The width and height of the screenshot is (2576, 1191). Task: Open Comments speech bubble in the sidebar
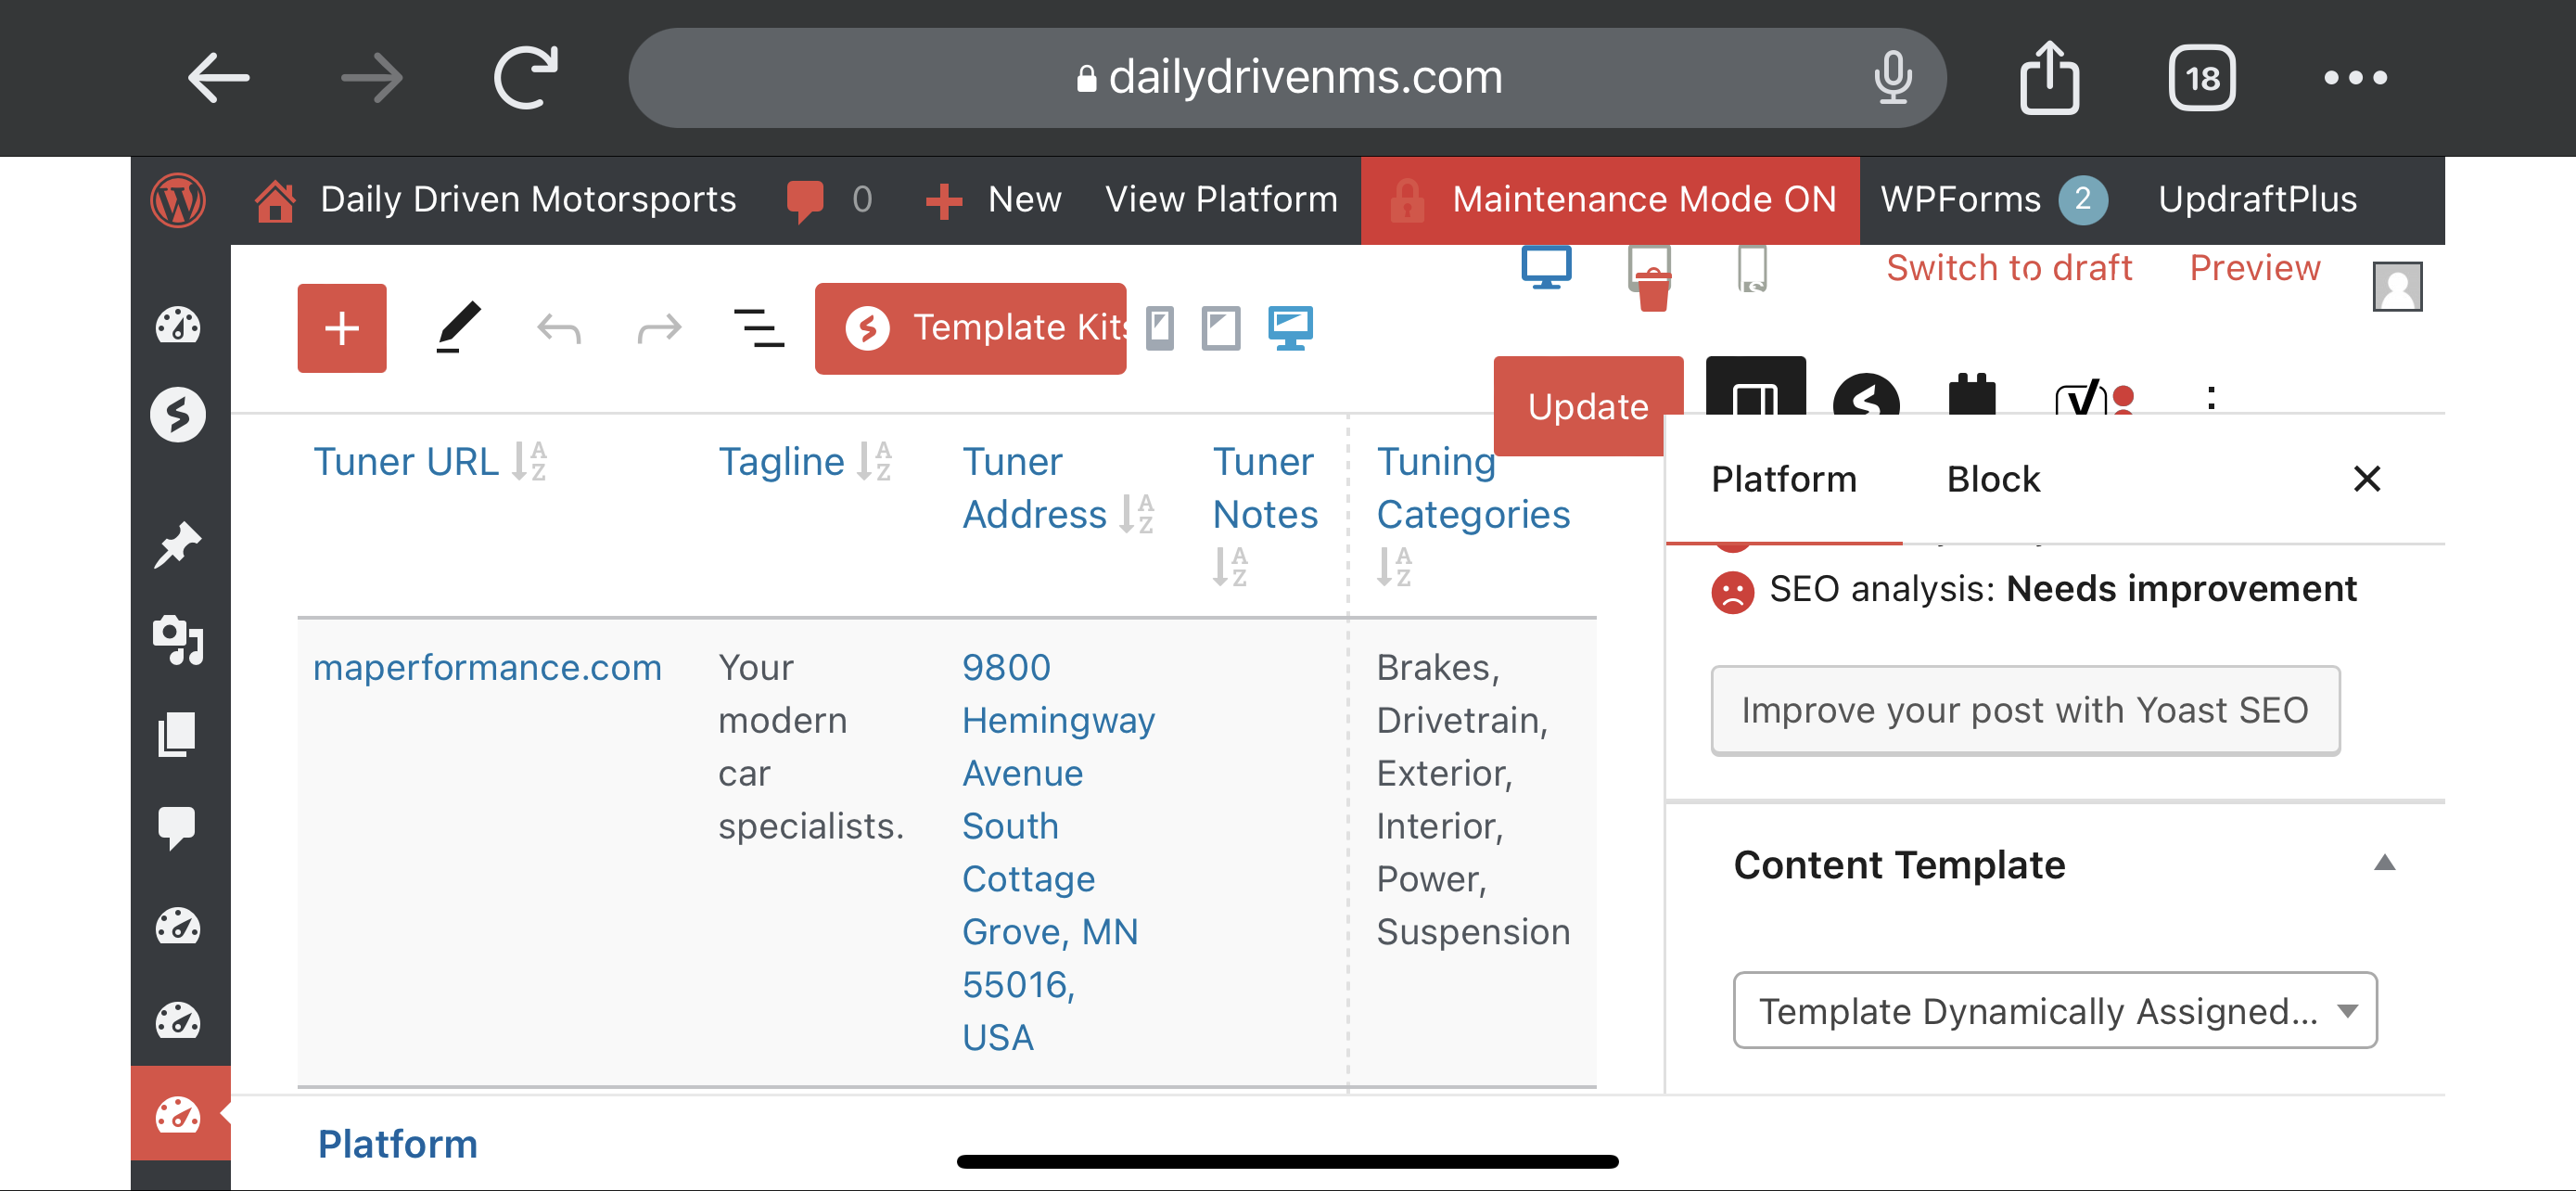[178, 827]
